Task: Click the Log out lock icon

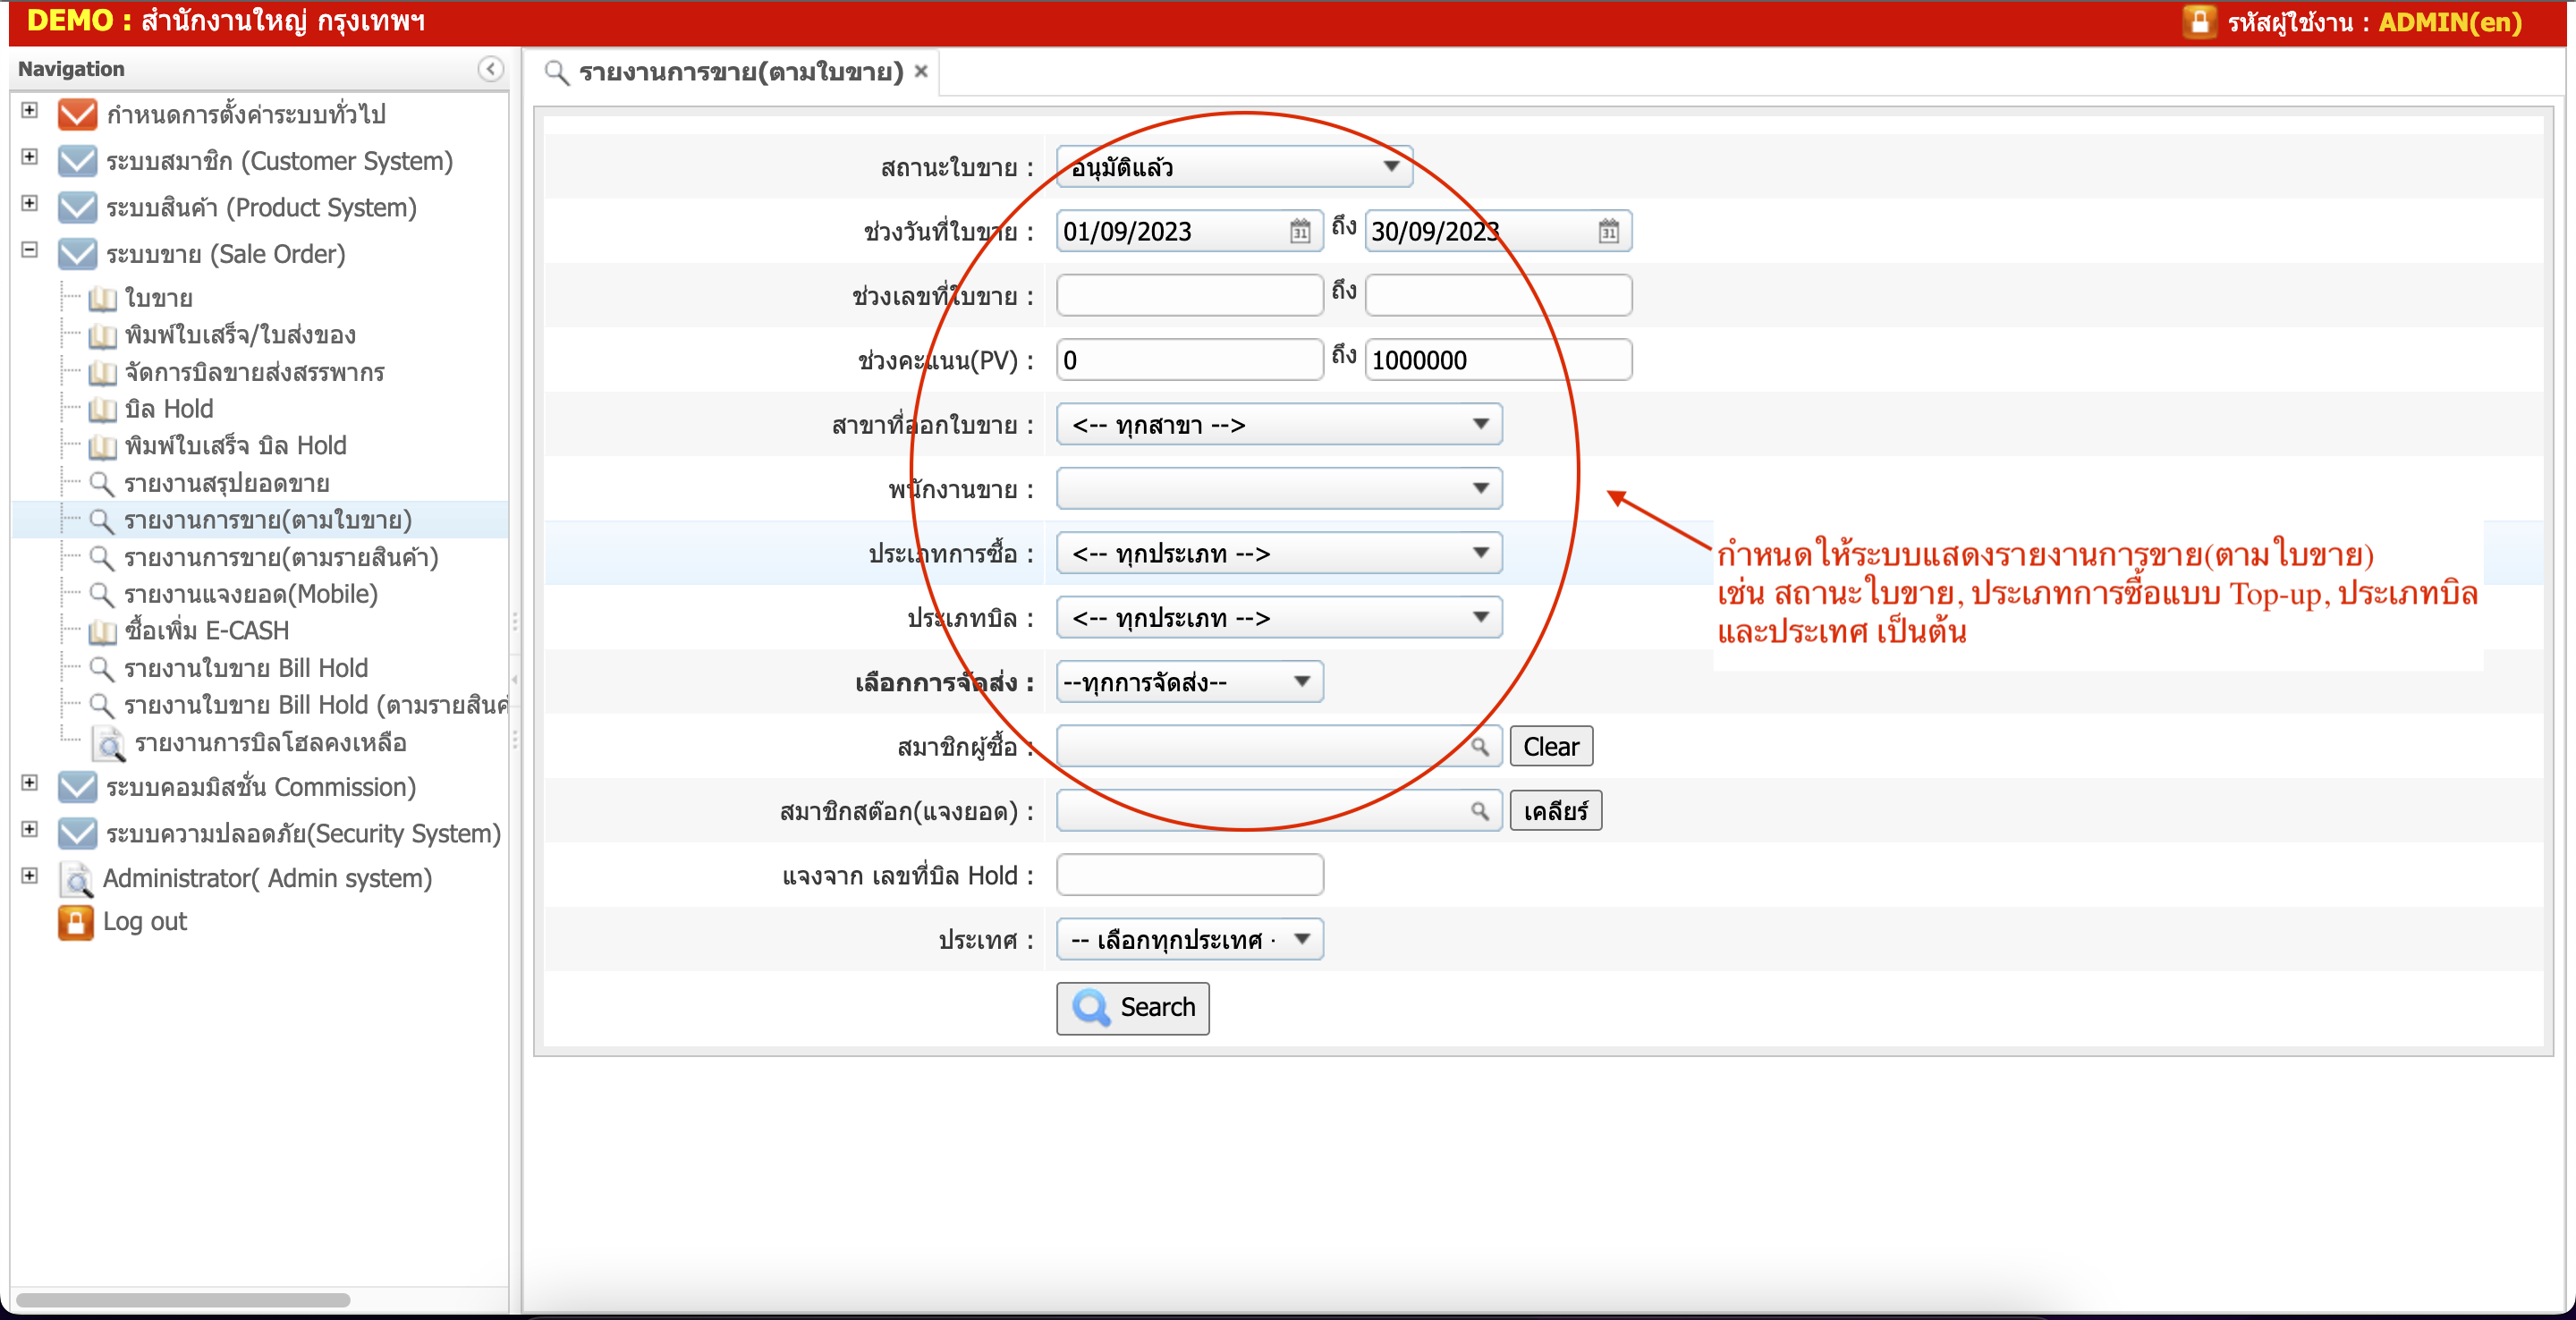Action: [75, 922]
